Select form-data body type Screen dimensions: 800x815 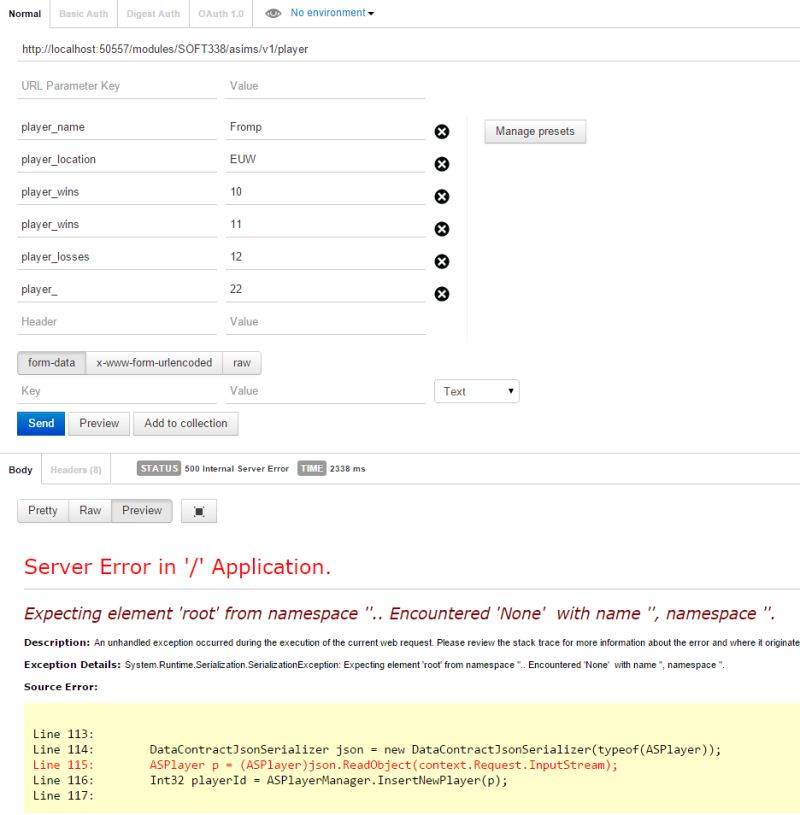(50, 363)
